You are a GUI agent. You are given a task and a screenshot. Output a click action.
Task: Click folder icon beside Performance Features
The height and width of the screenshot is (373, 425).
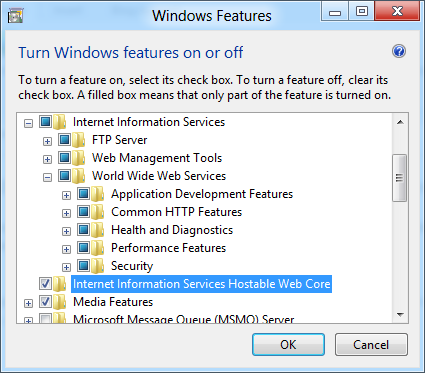[97, 248]
